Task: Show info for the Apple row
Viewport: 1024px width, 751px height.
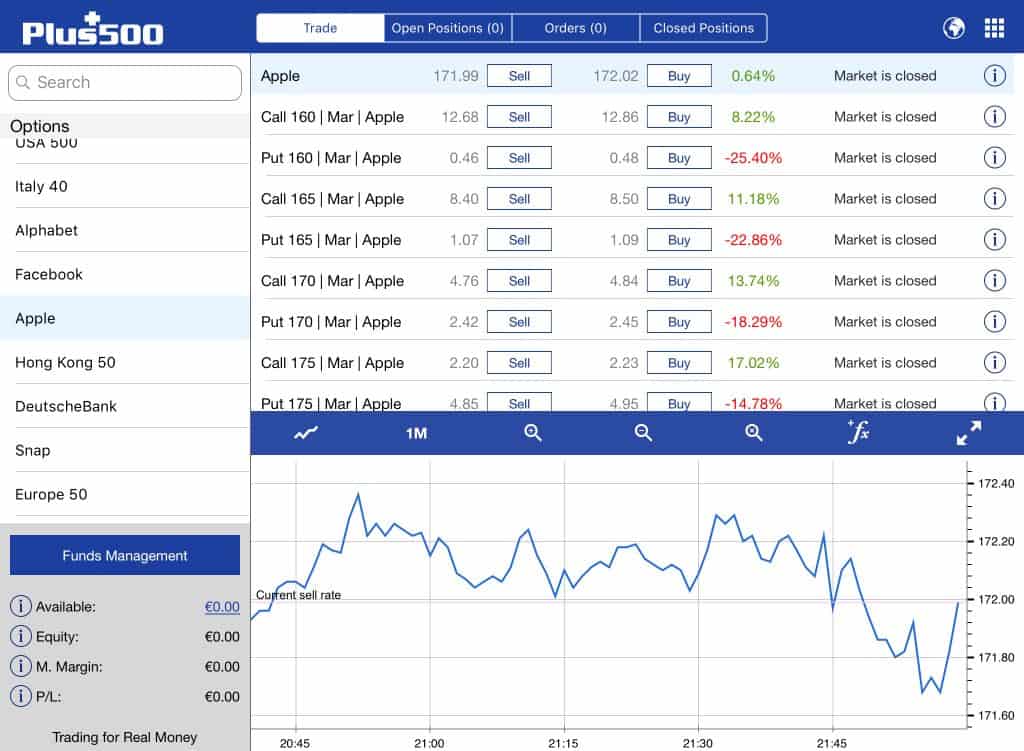Action: click(x=994, y=76)
